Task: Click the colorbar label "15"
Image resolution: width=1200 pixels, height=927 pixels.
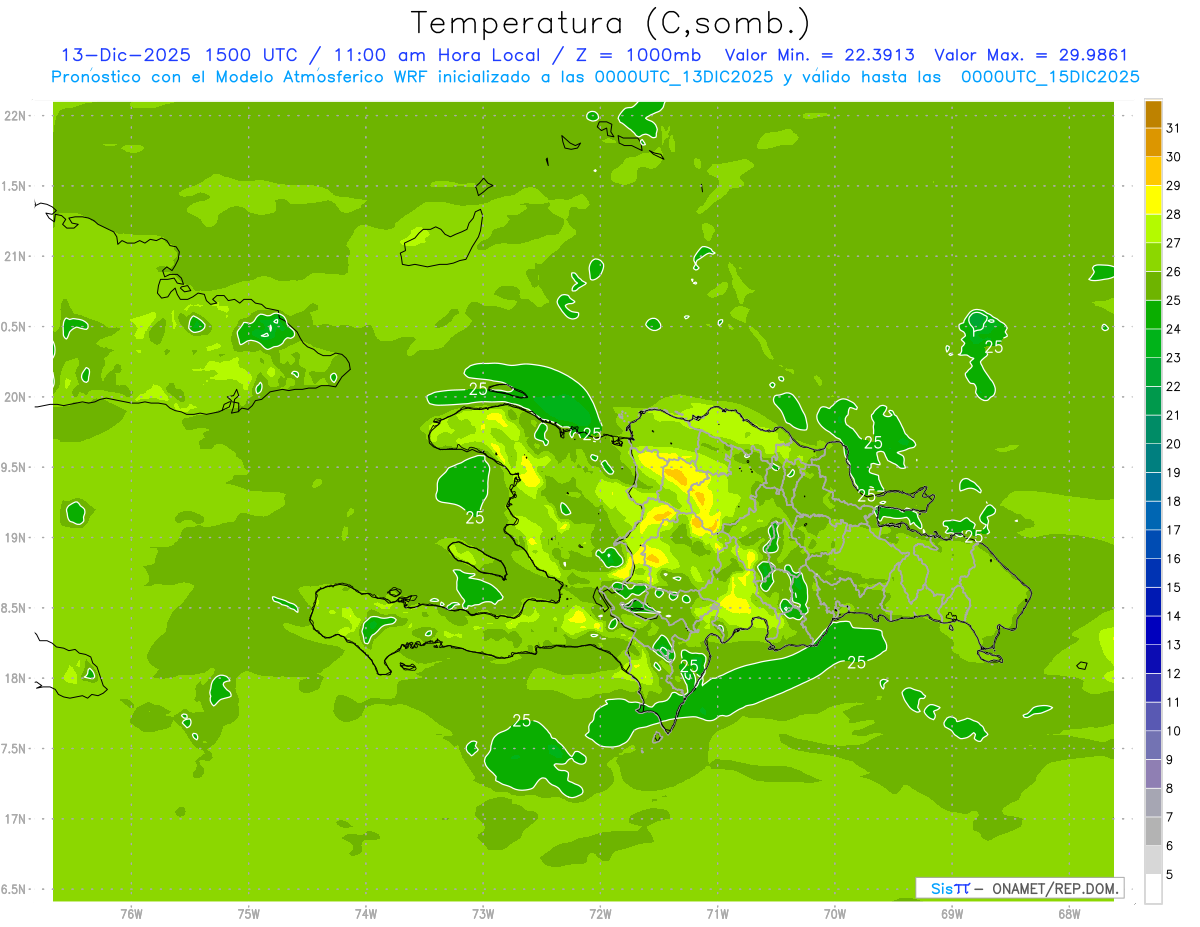Action: [x=1174, y=587]
